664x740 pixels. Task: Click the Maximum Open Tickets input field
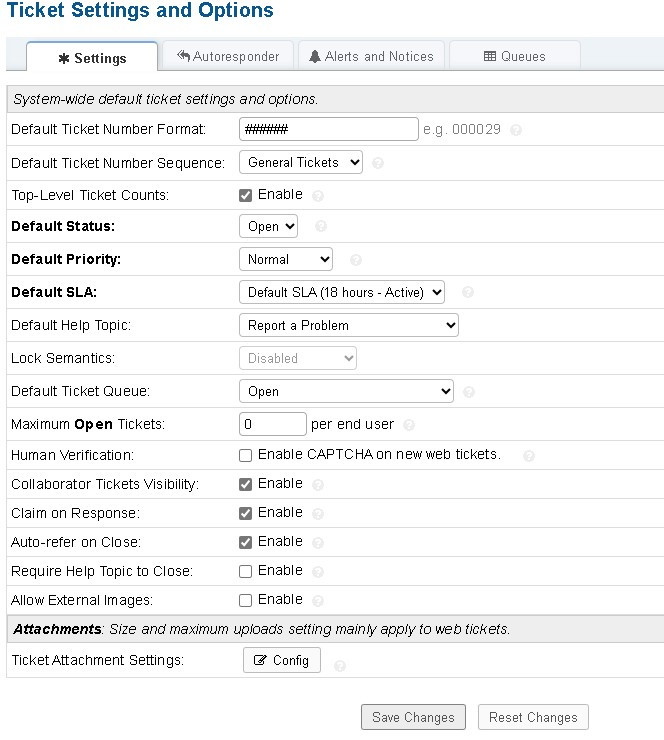point(272,424)
